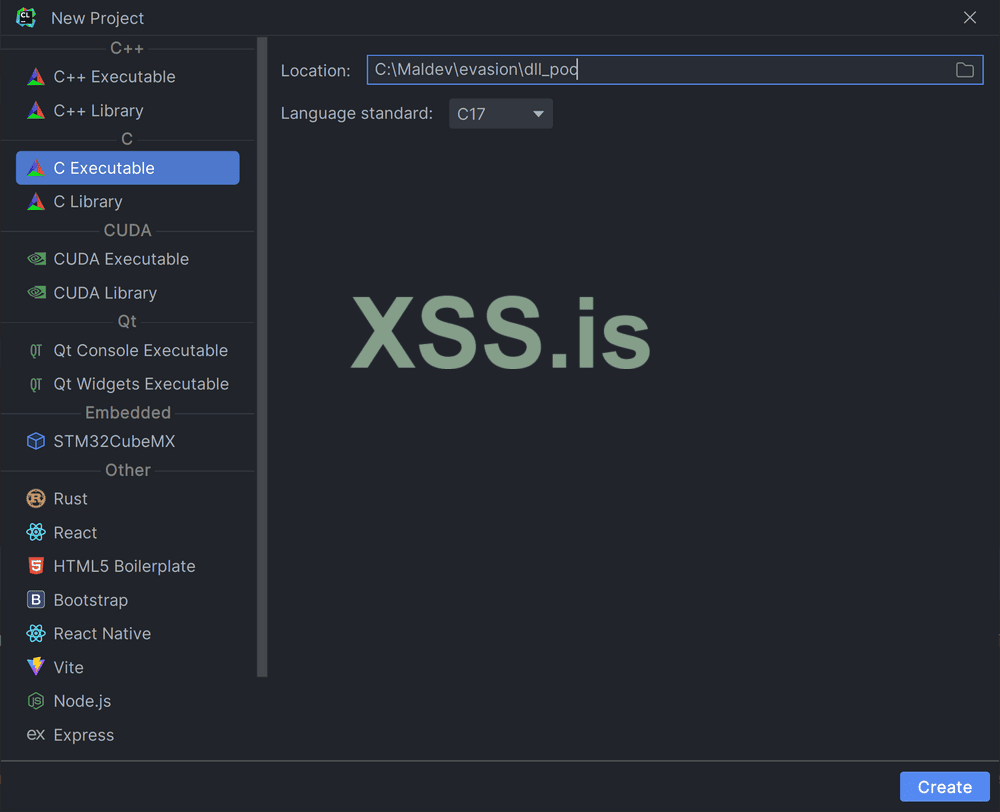This screenshot has height=812, width=1000.
Task: Click the Rust gear icon
Action: (x=36, y=499)
